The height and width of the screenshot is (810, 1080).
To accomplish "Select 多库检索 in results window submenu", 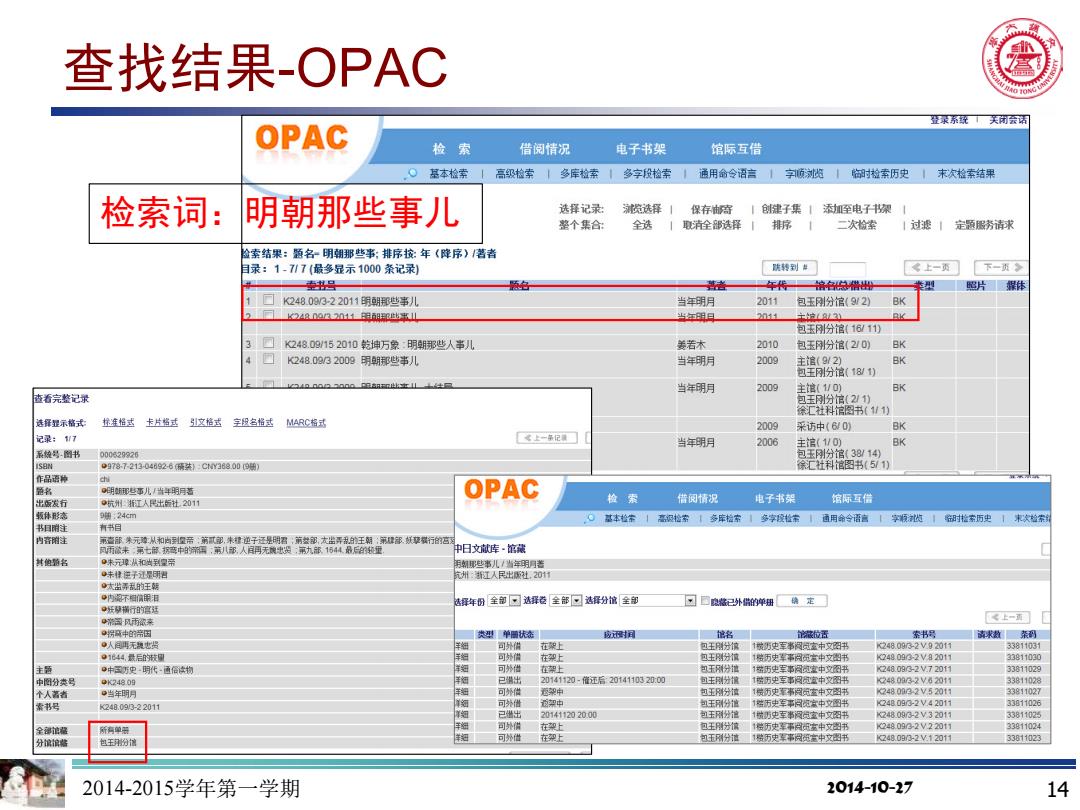I will point(579,174).
